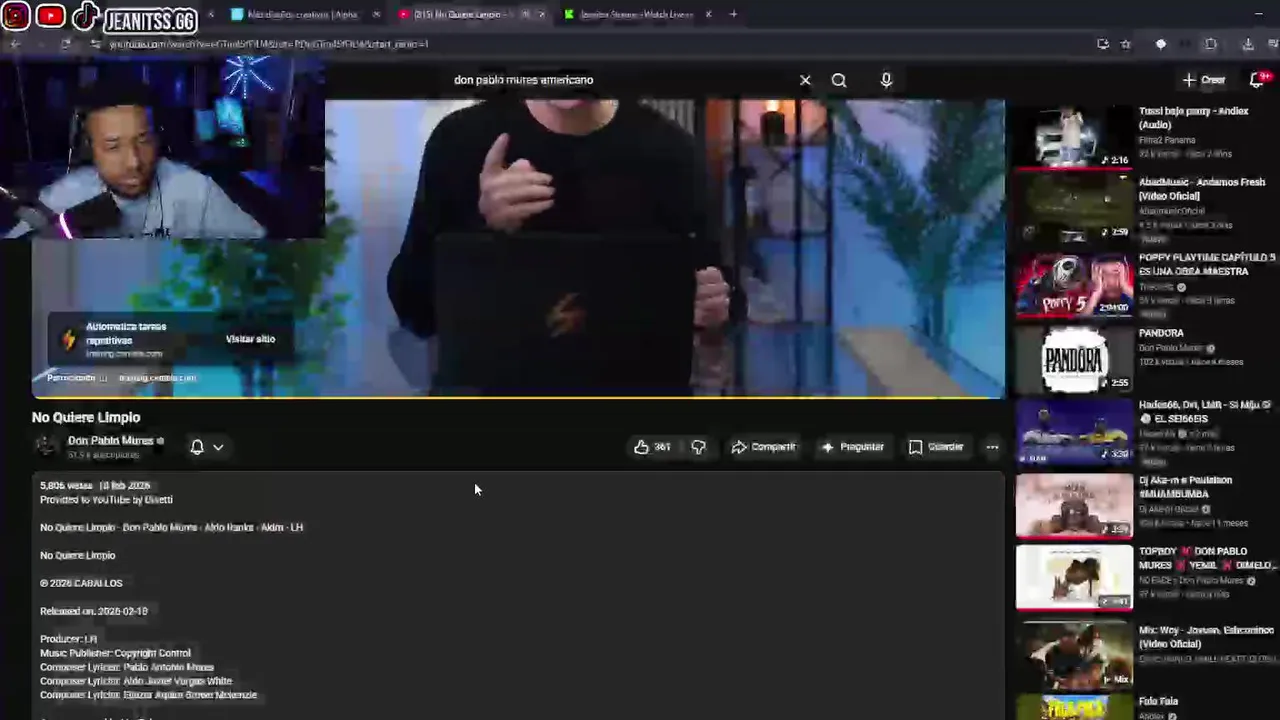Switch to the Watch Live browser tab
The width and height of the screenshot is (1280, 720).
[x=638, y=14]
